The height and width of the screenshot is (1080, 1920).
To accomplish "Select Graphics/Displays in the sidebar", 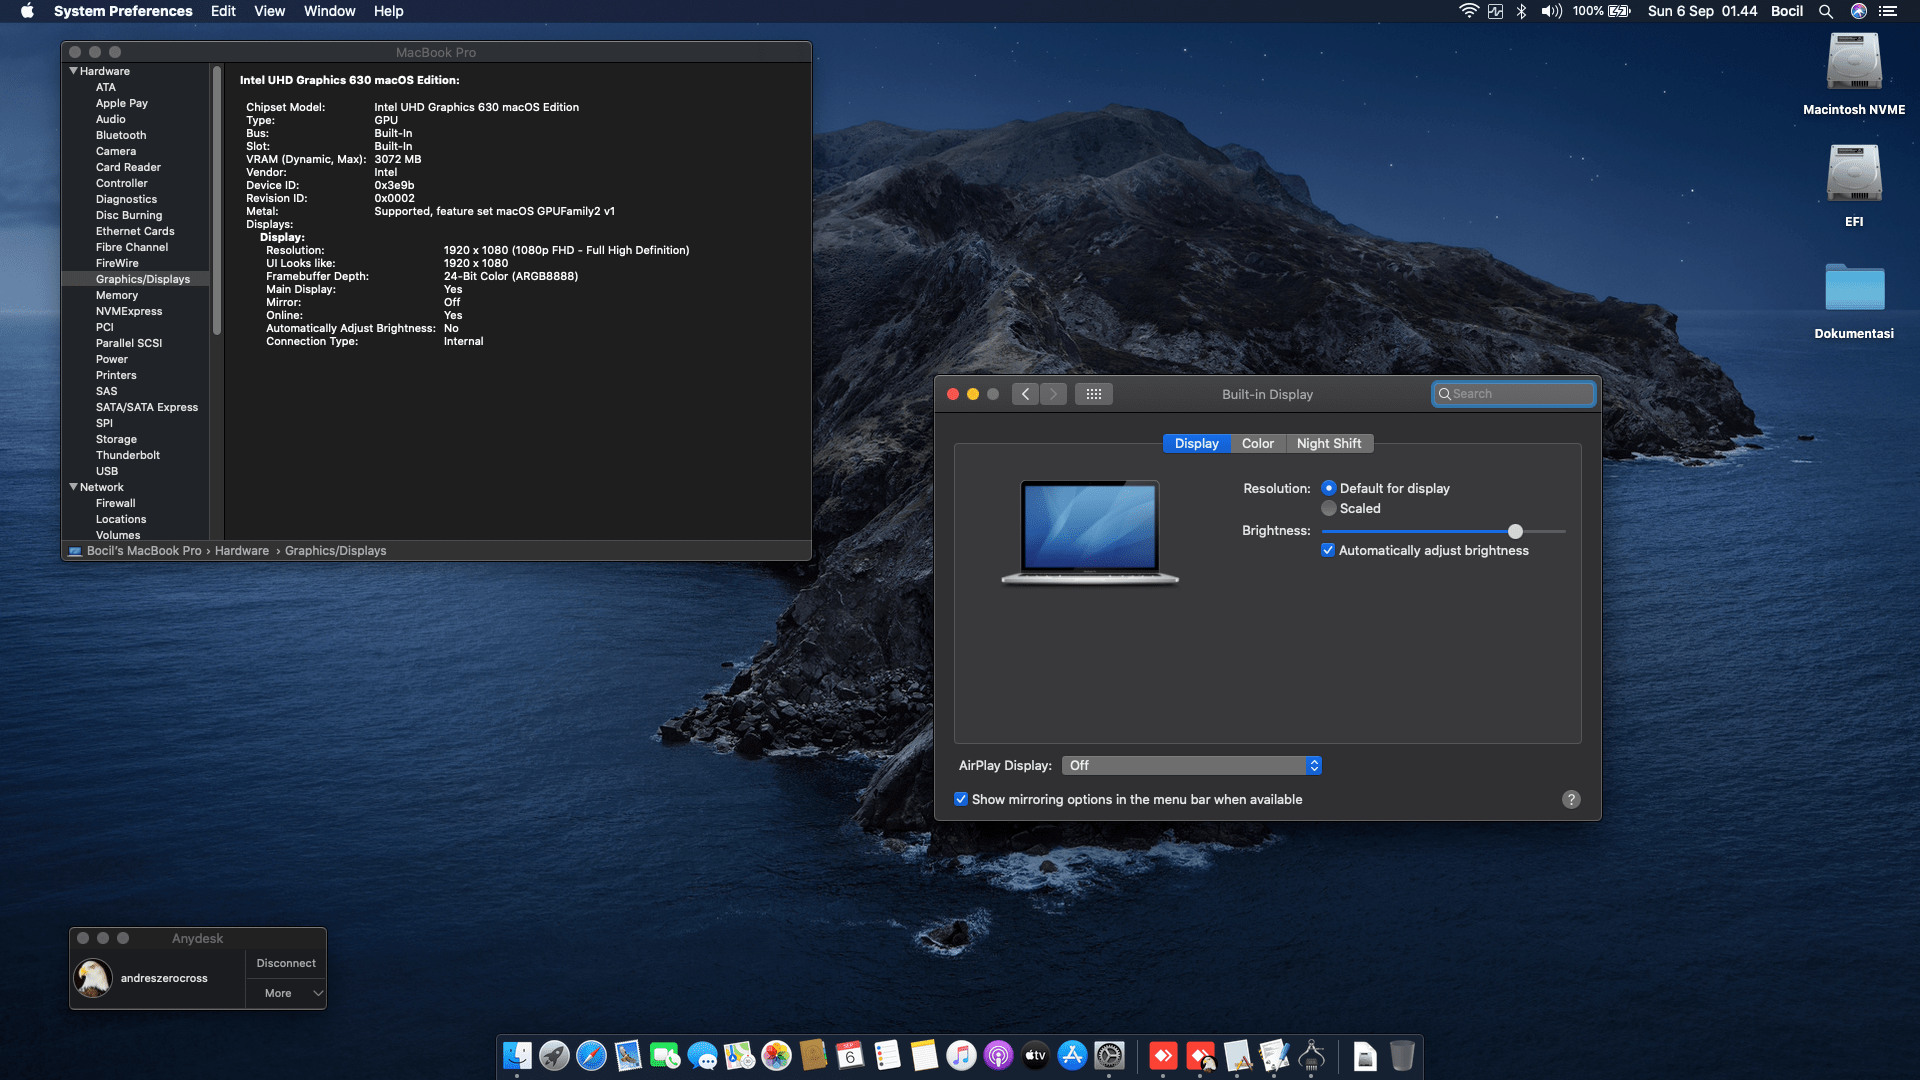I will (x=143, y=279).
